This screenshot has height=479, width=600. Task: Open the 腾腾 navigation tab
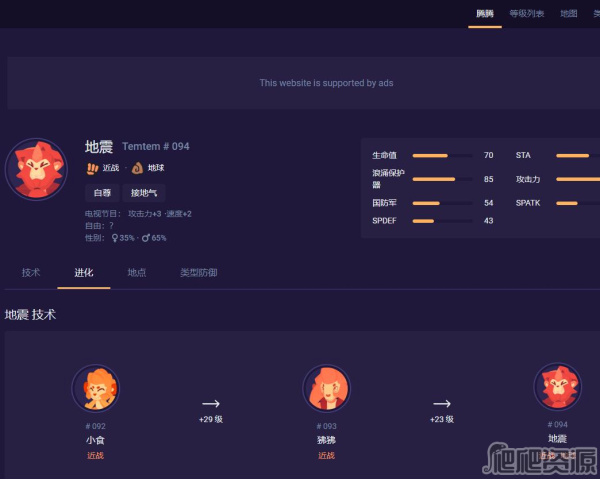coord(484,14)
